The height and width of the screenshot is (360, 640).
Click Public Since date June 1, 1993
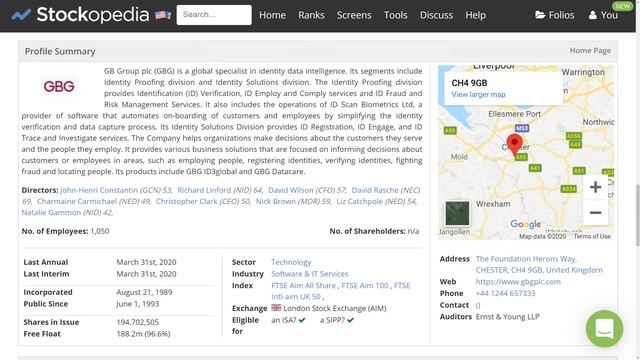click(138, 304)
